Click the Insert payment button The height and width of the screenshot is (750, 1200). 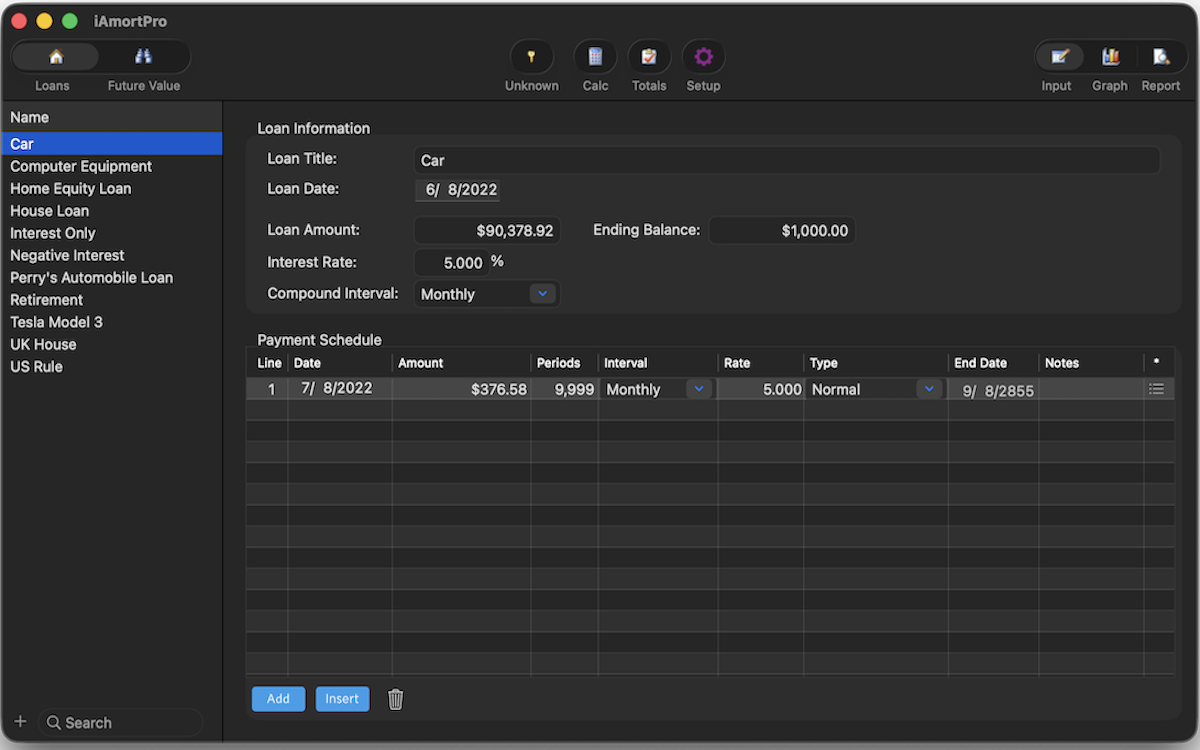(x=342, y=699)
